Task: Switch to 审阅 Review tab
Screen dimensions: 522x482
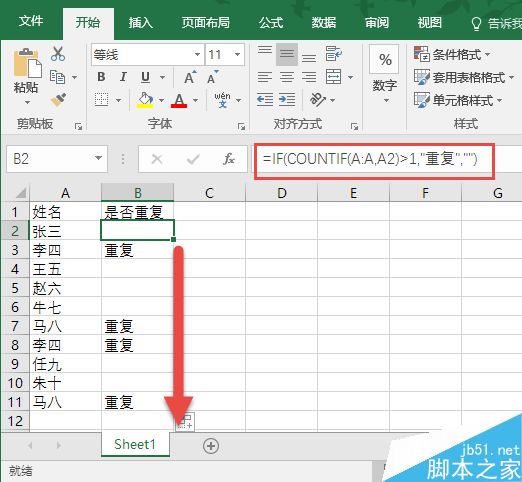Action: pos(377,23)
